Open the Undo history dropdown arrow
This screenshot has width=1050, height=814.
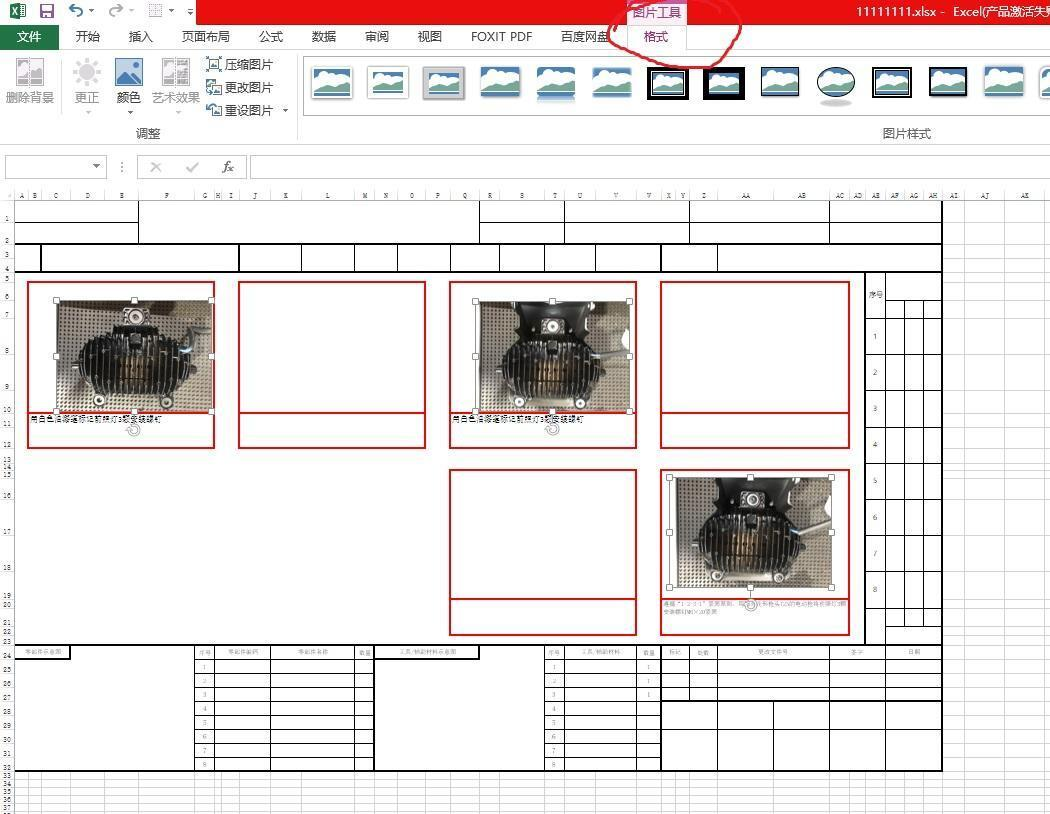(x=92, y=12)
